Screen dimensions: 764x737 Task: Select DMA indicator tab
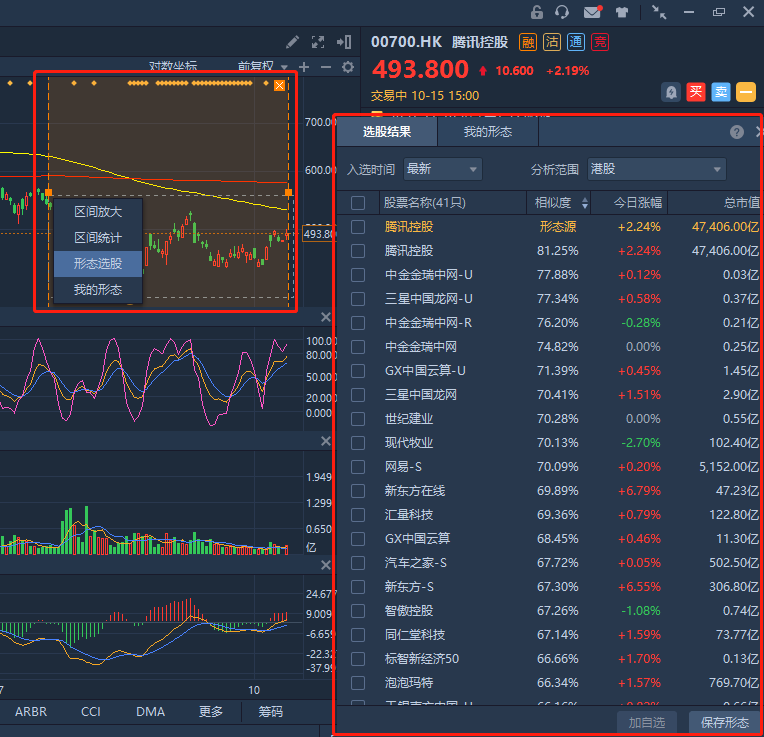pos(151,712)
